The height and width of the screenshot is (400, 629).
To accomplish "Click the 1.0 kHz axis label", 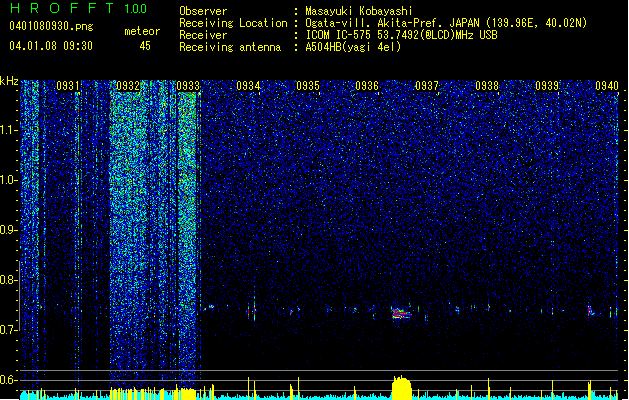I will [x=8, y=180].
